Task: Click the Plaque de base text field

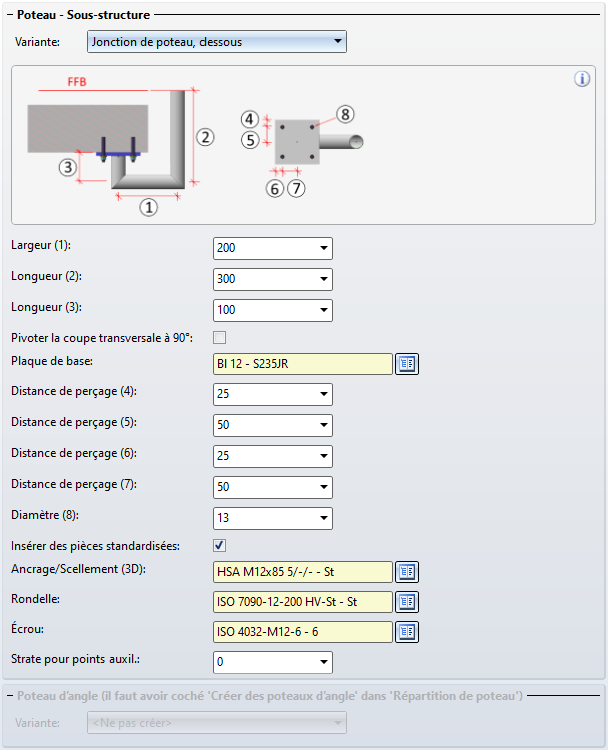Action: [302, 364]
